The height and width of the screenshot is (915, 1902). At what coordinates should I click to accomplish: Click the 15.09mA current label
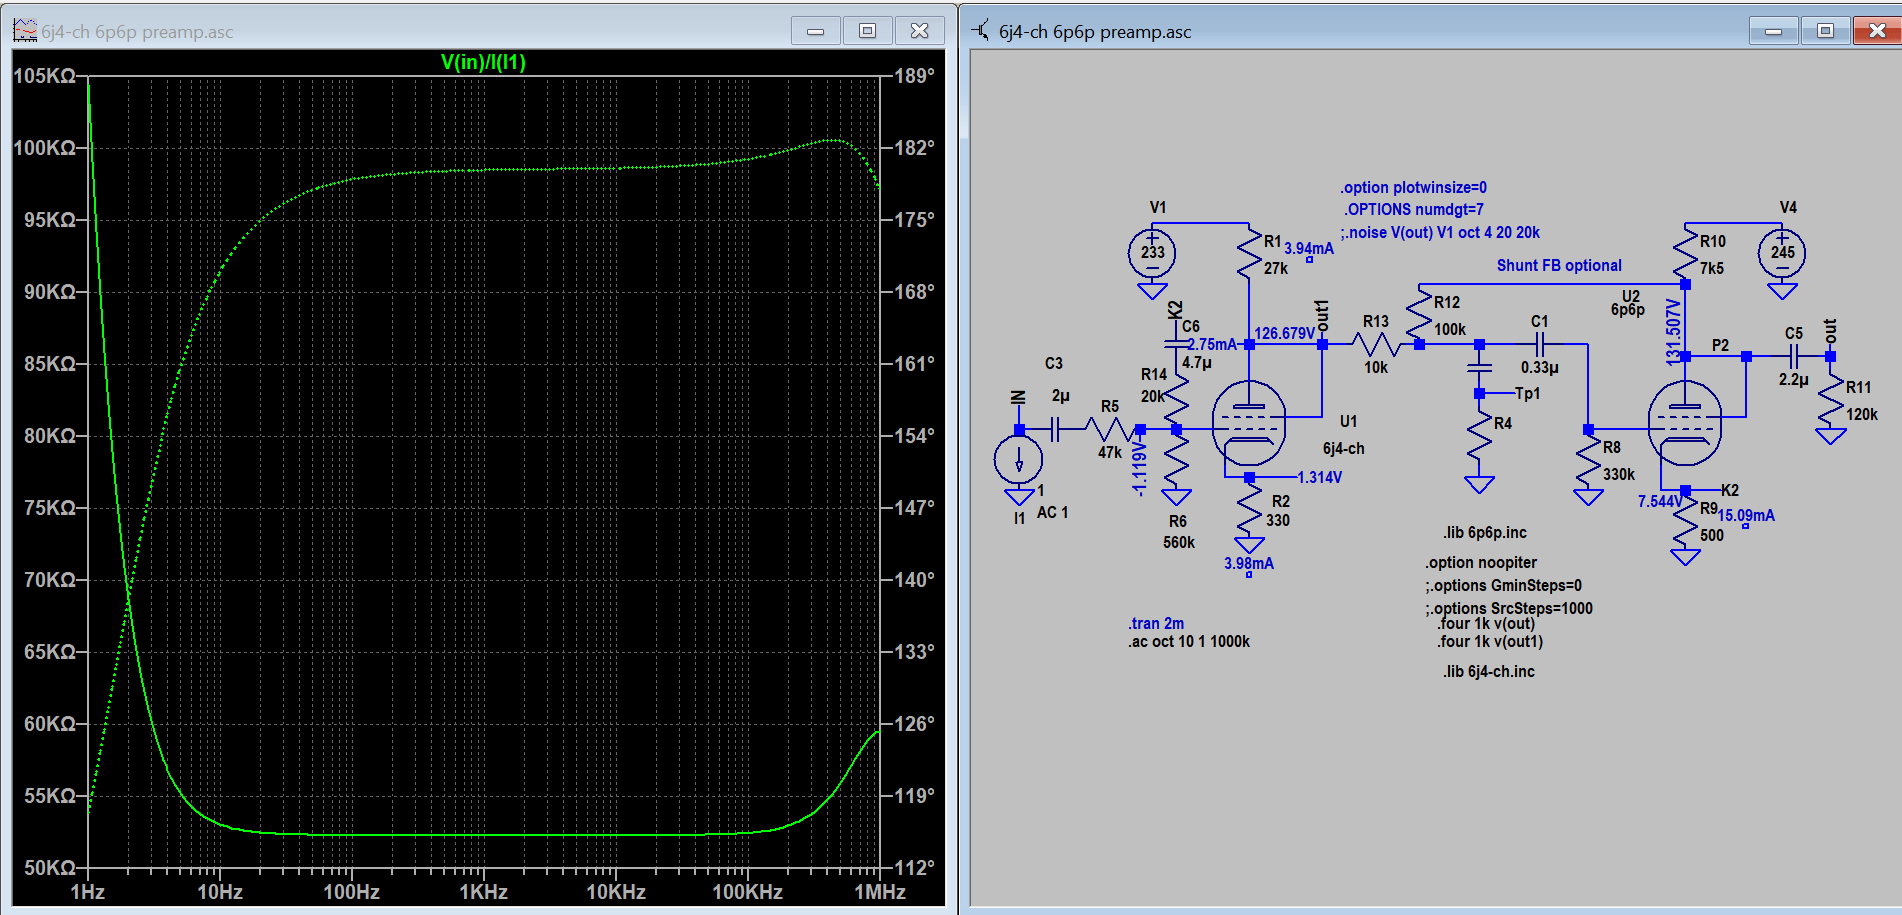1746,516
